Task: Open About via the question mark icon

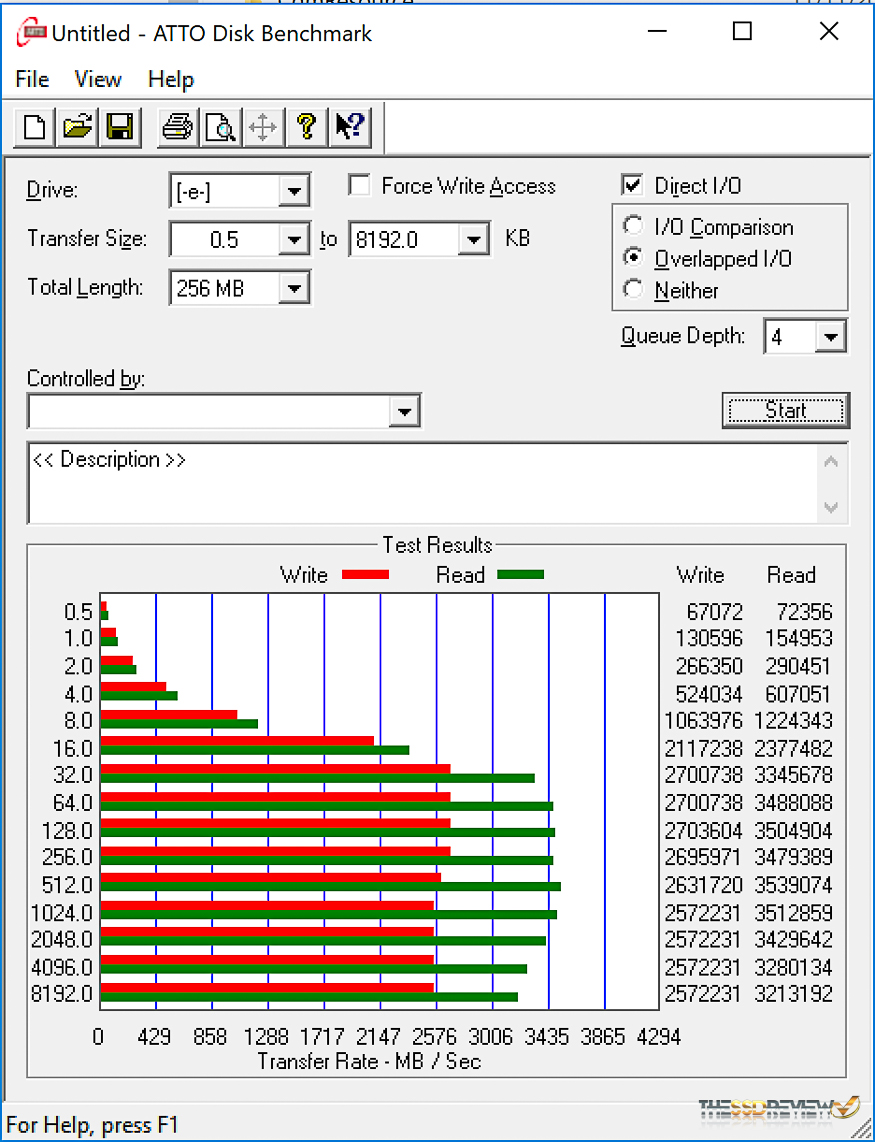Action: pyautogui.click(x=306, y=127)
